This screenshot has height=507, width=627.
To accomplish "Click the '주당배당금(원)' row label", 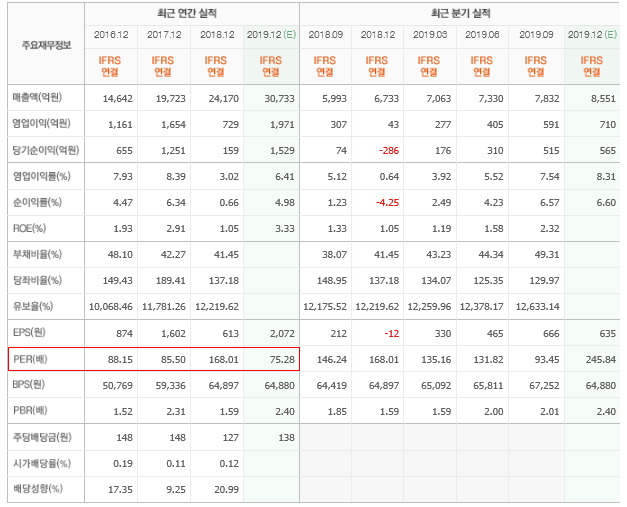I will pos(42,437).
